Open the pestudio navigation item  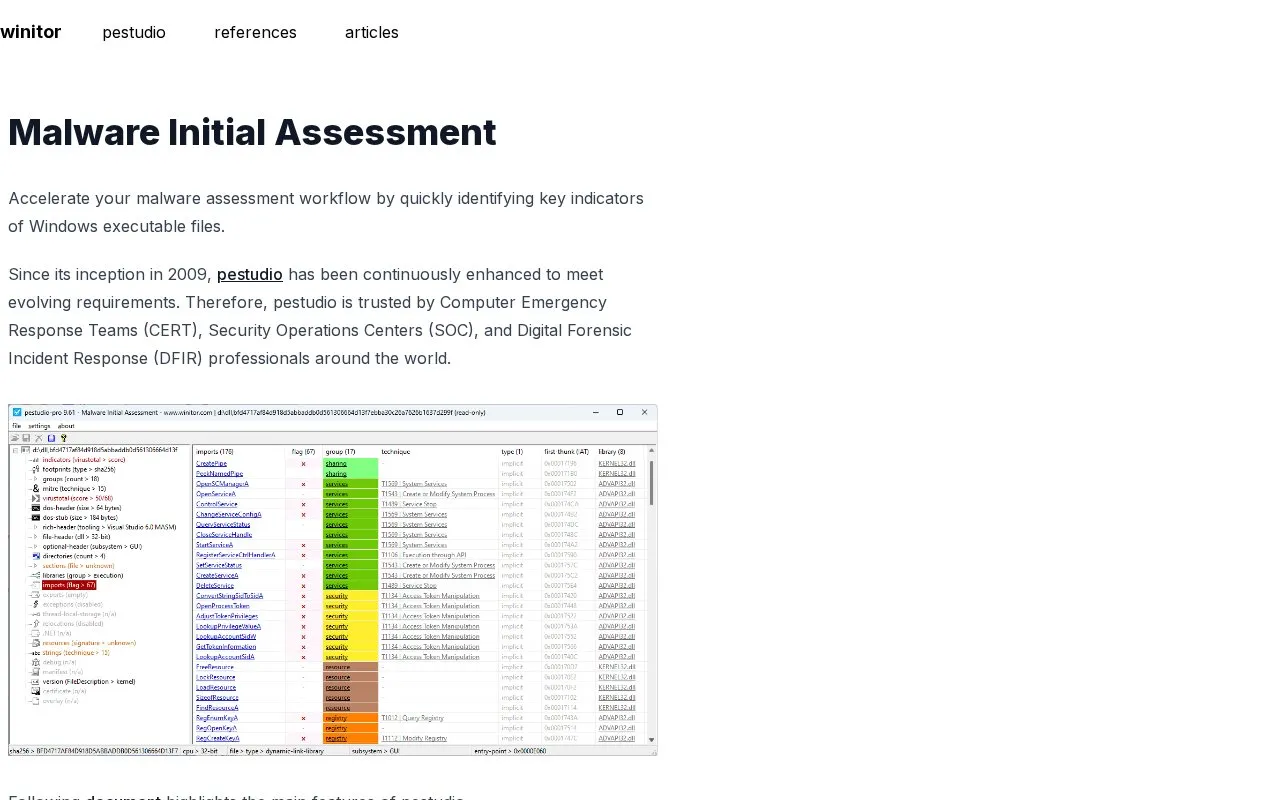point(134,32)
